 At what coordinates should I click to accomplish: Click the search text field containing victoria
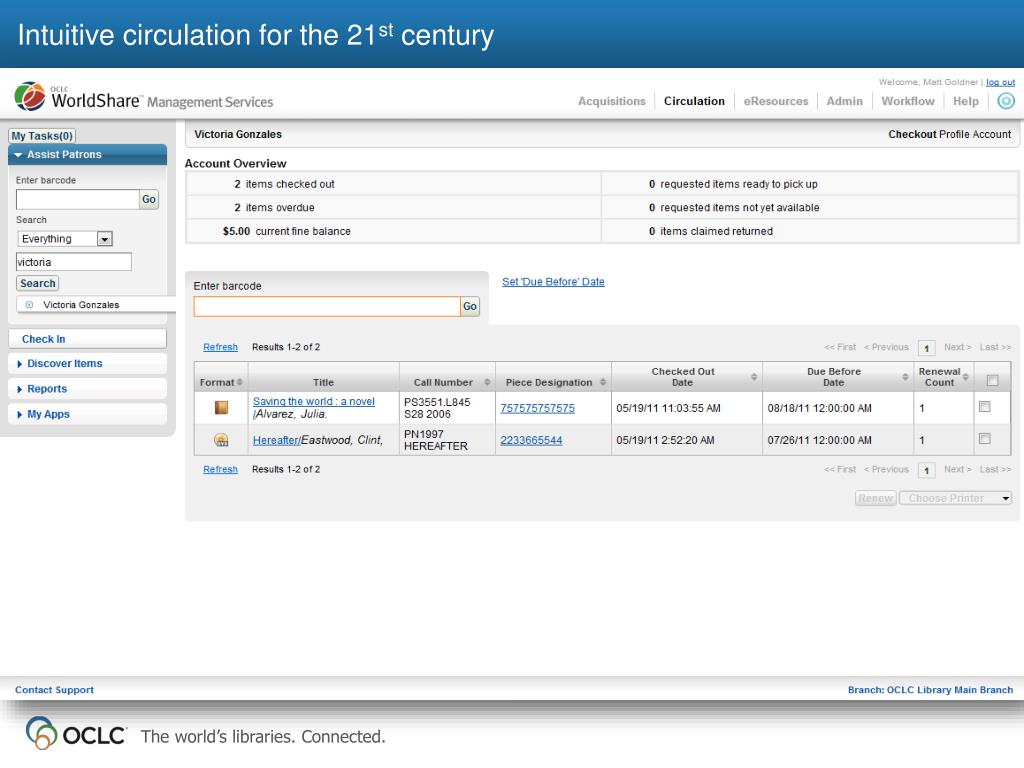coord(74,262)
